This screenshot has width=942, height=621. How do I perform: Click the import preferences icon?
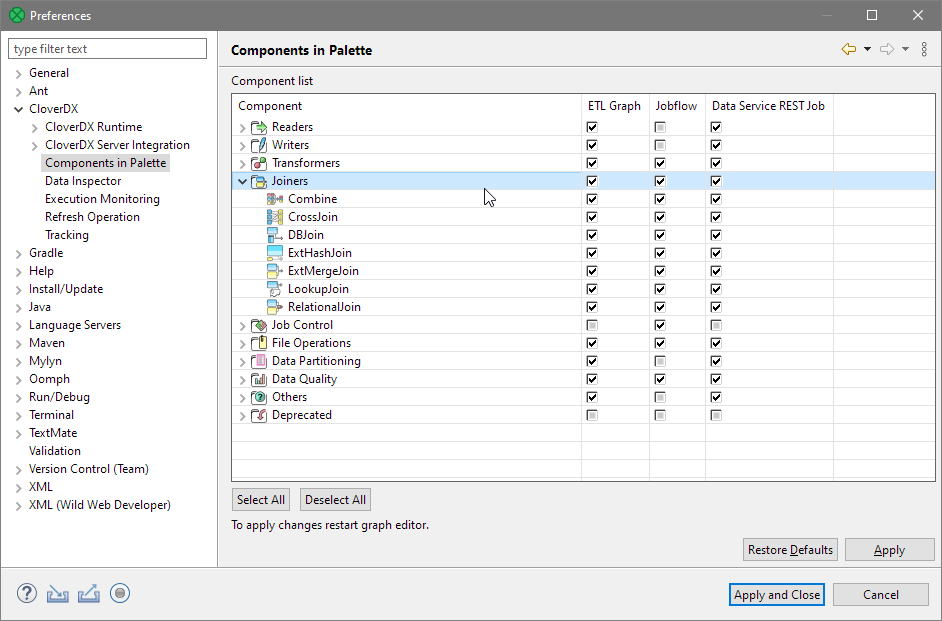coord(57,593)
